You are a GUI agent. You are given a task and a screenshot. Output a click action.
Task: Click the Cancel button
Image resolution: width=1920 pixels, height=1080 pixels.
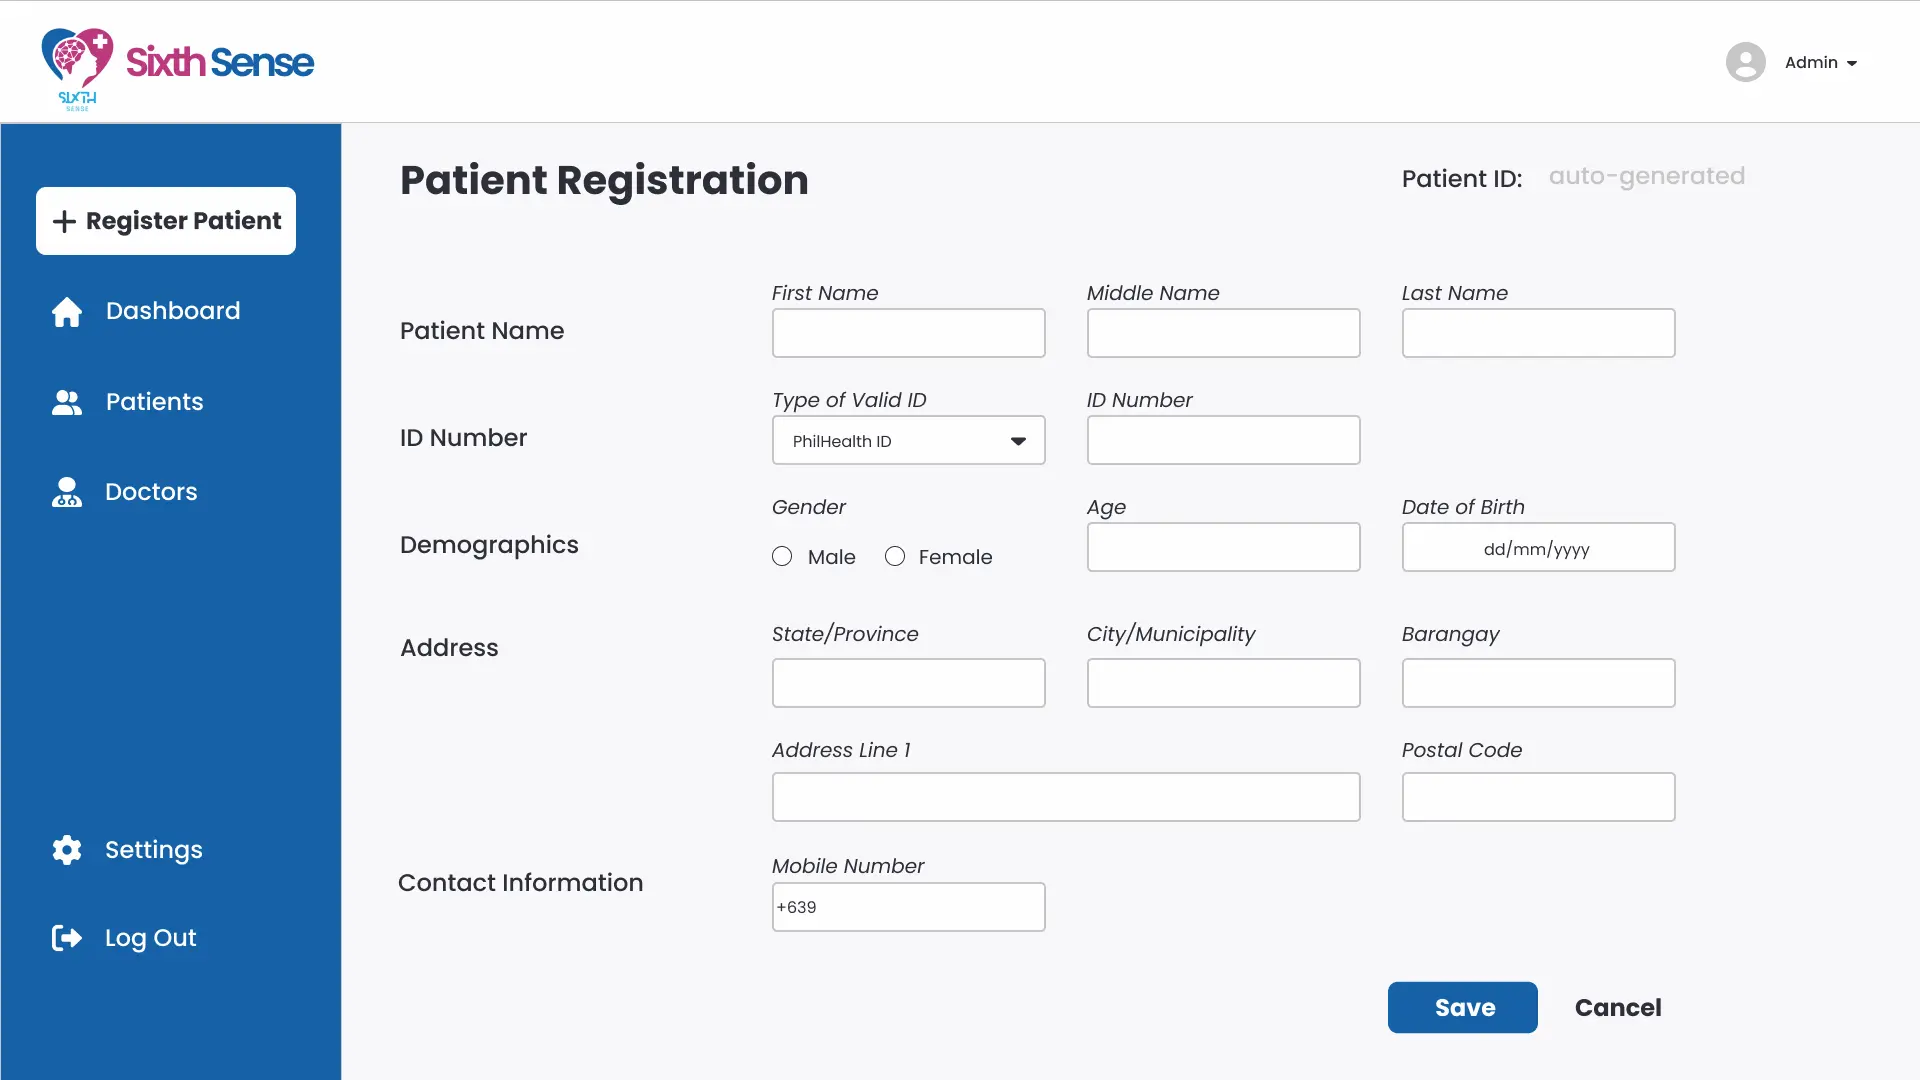(x=1618, y=1008)
